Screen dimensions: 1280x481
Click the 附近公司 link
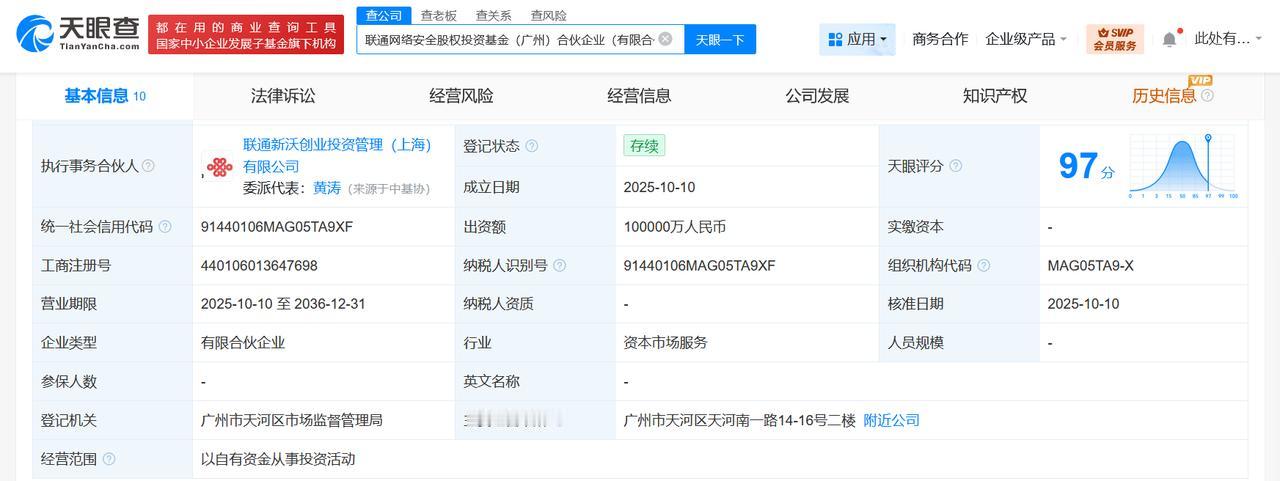[x=891, y=420]
